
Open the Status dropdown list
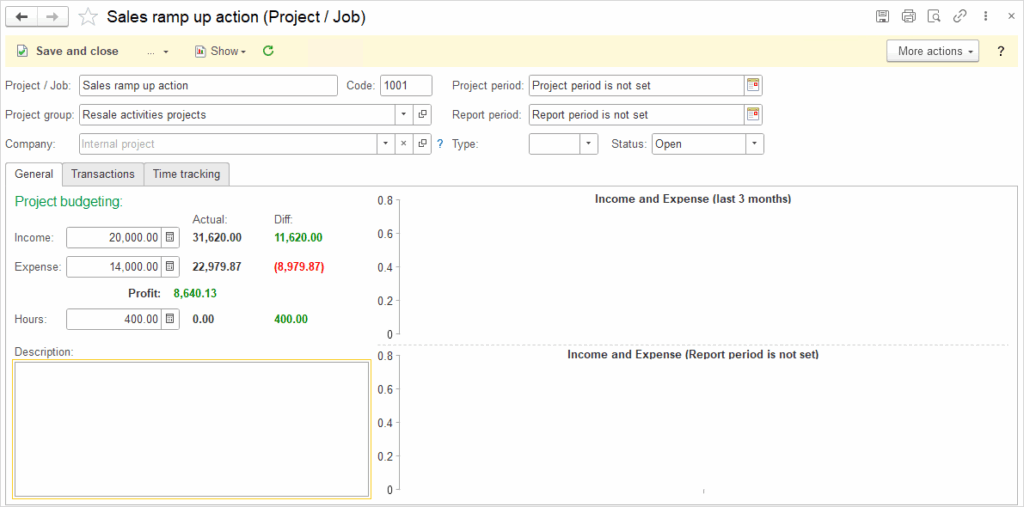(x=755, y=144)
